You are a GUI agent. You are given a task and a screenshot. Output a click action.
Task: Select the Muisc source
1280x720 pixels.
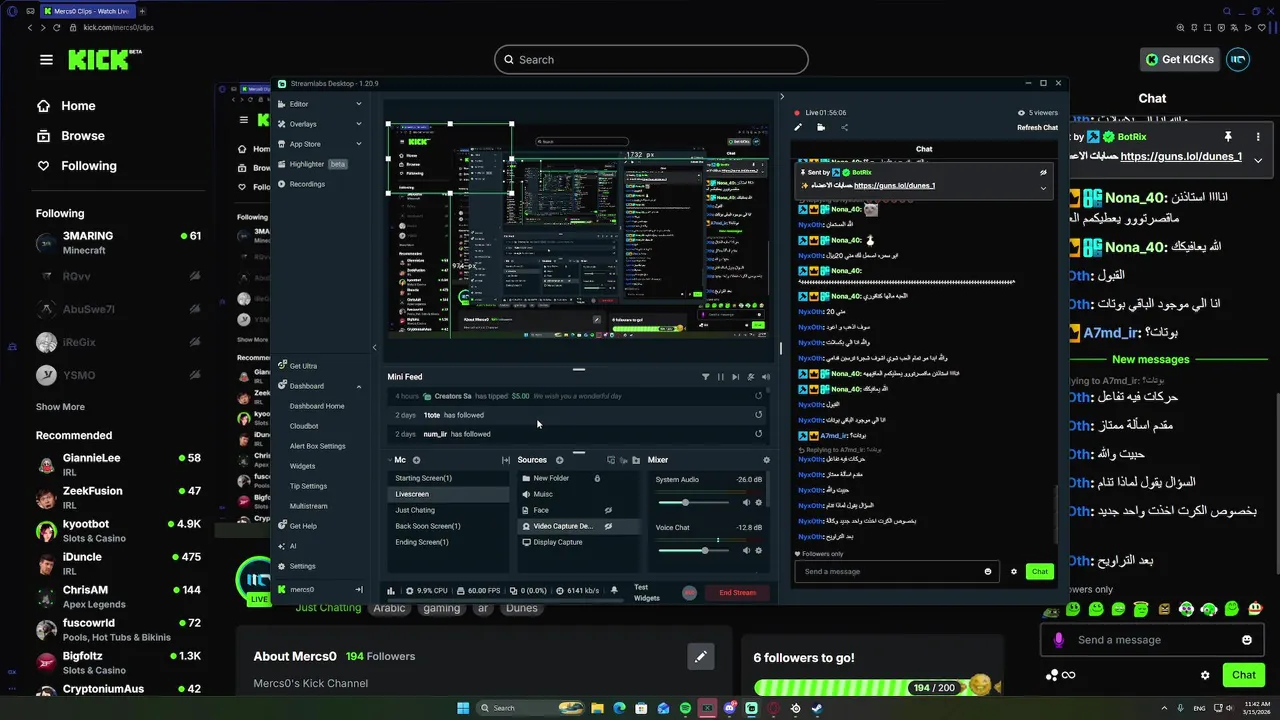(x=577, y=494)
